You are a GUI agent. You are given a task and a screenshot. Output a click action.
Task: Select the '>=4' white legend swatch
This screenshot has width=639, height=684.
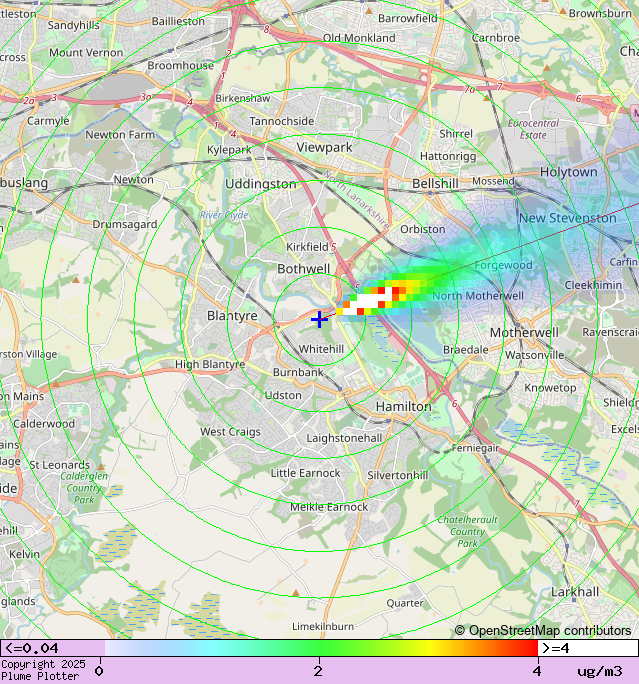click(588, 648)
